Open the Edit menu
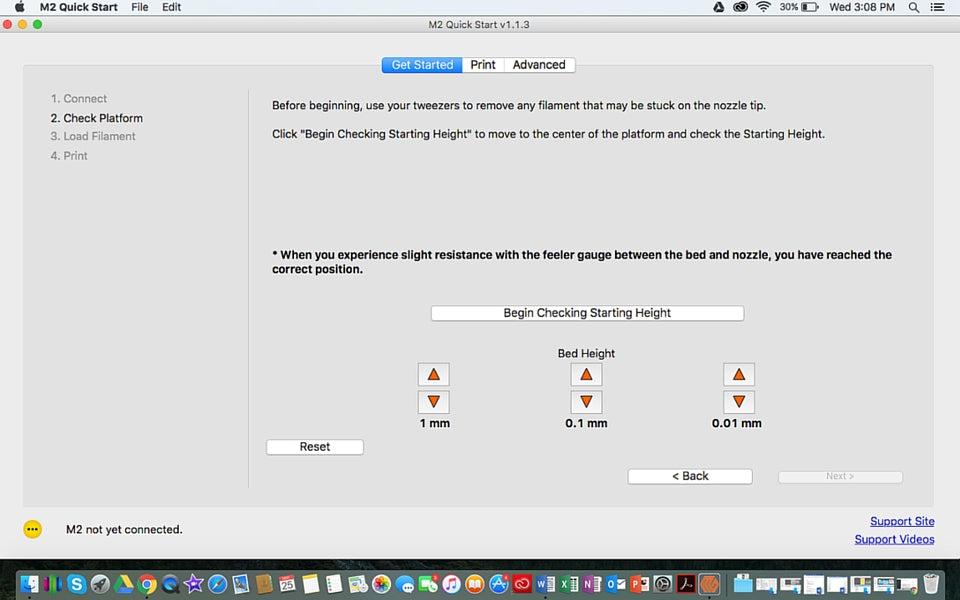 [172, 7]
